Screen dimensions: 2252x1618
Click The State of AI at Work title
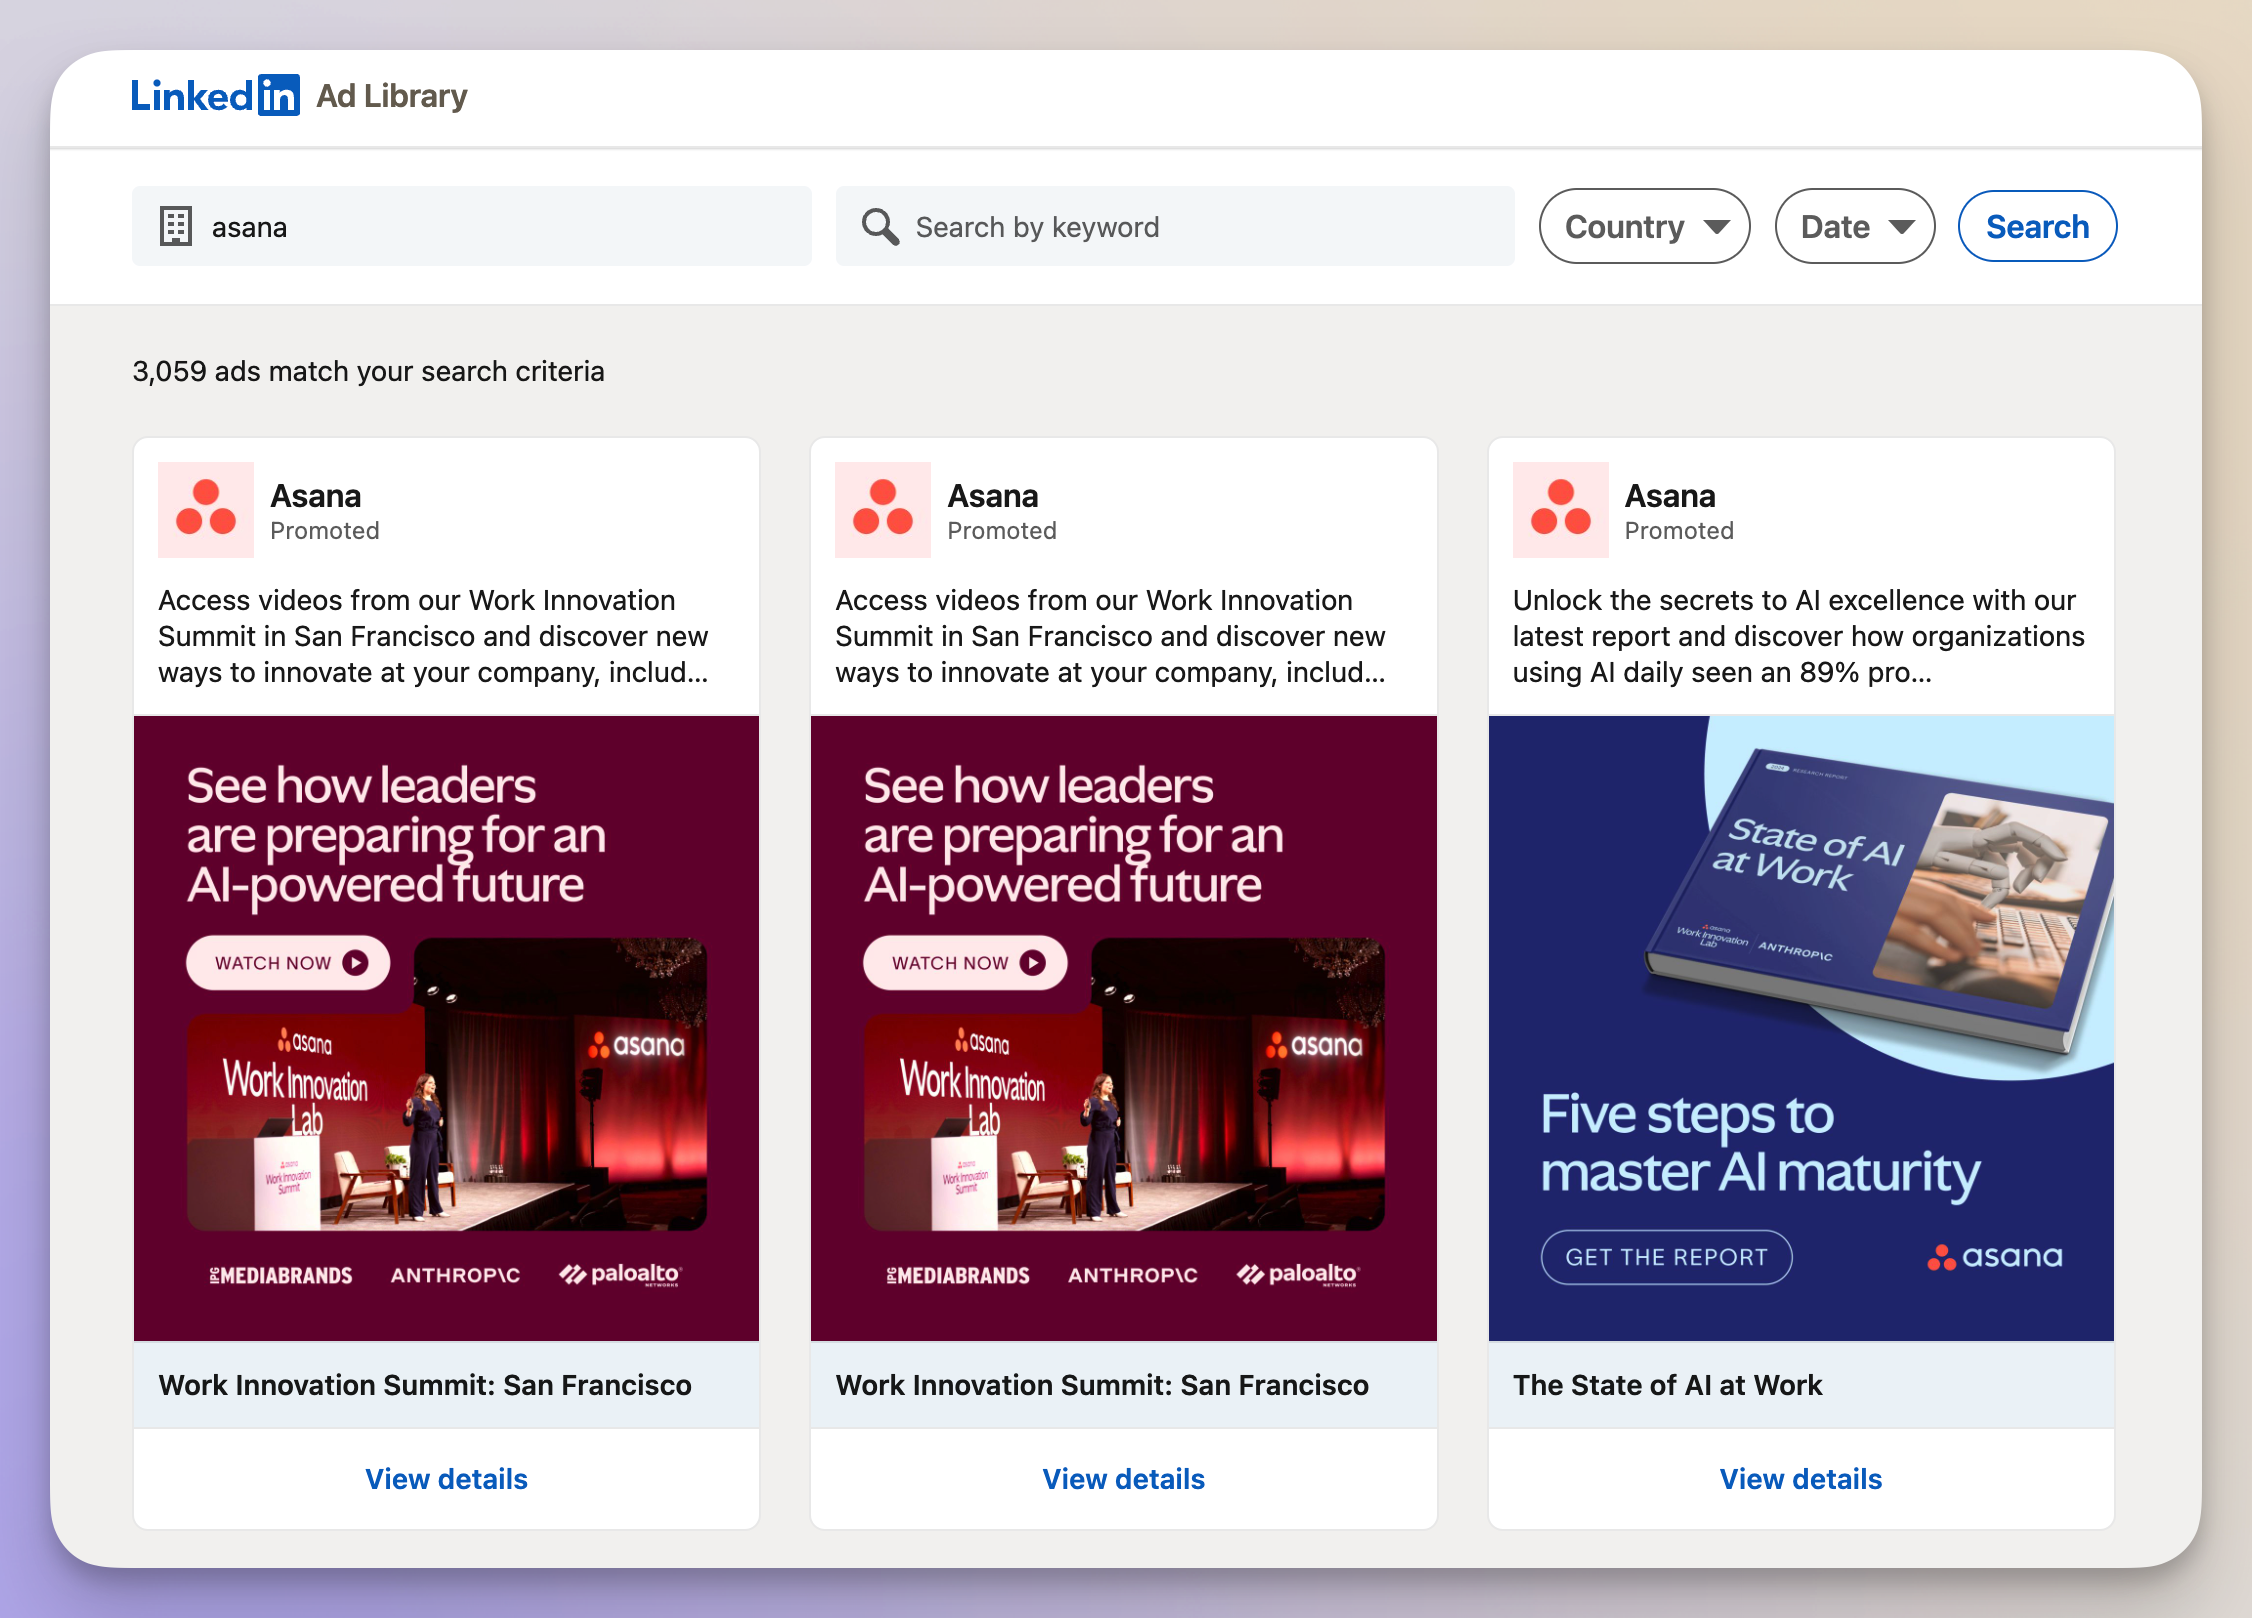pos(1667,1385)
